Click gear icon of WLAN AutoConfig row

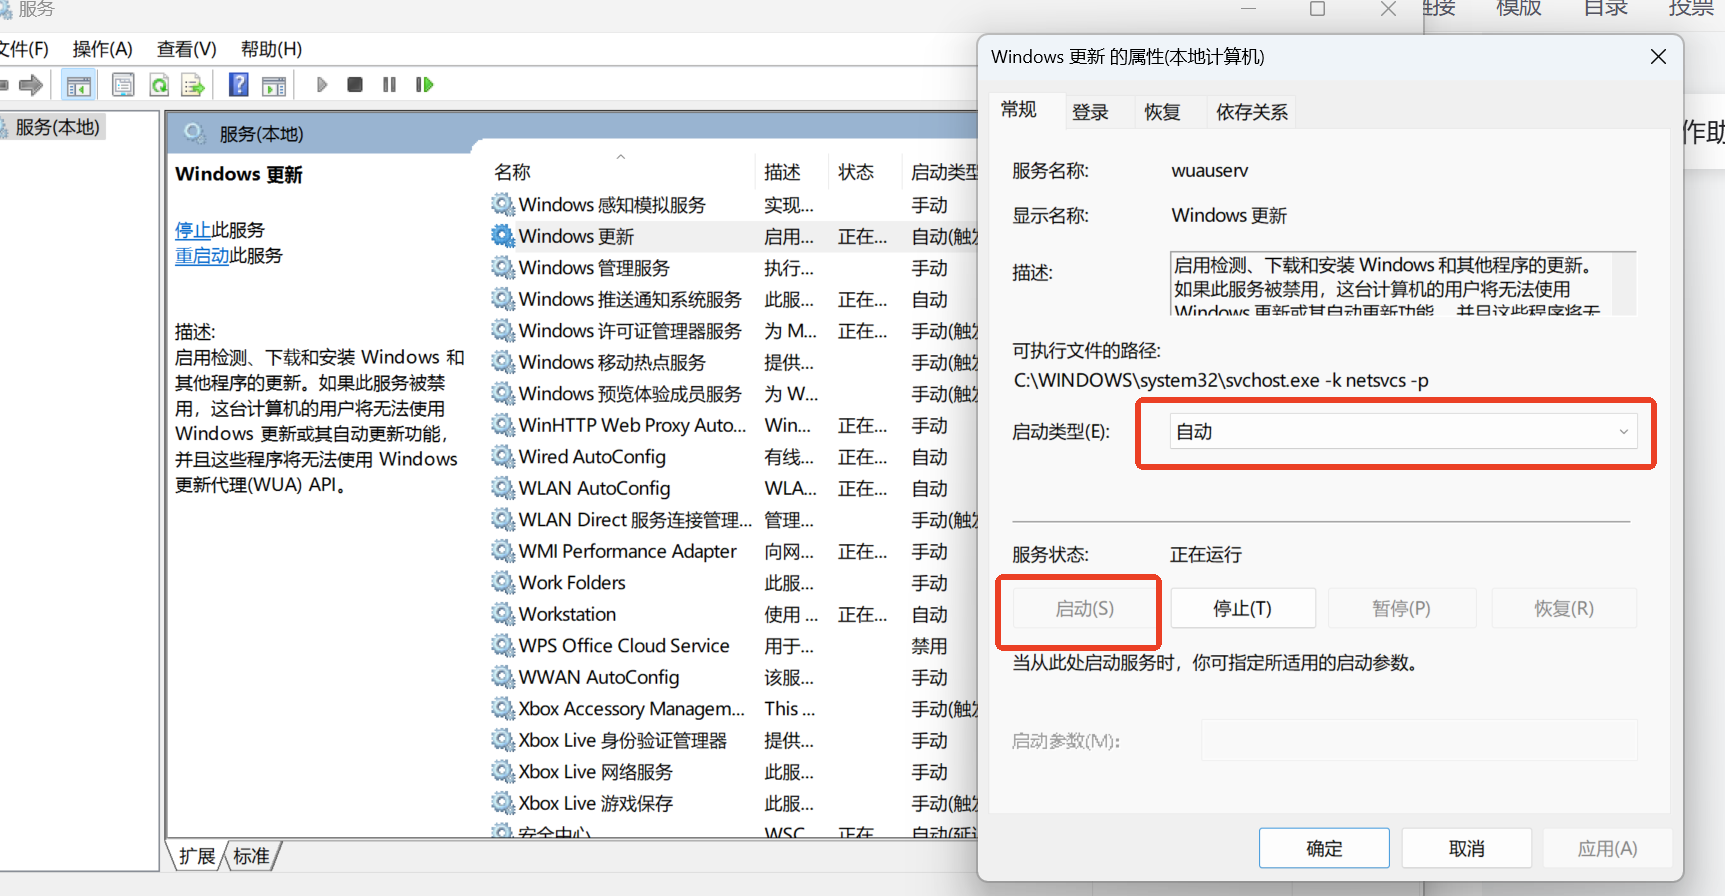point(503,488)
